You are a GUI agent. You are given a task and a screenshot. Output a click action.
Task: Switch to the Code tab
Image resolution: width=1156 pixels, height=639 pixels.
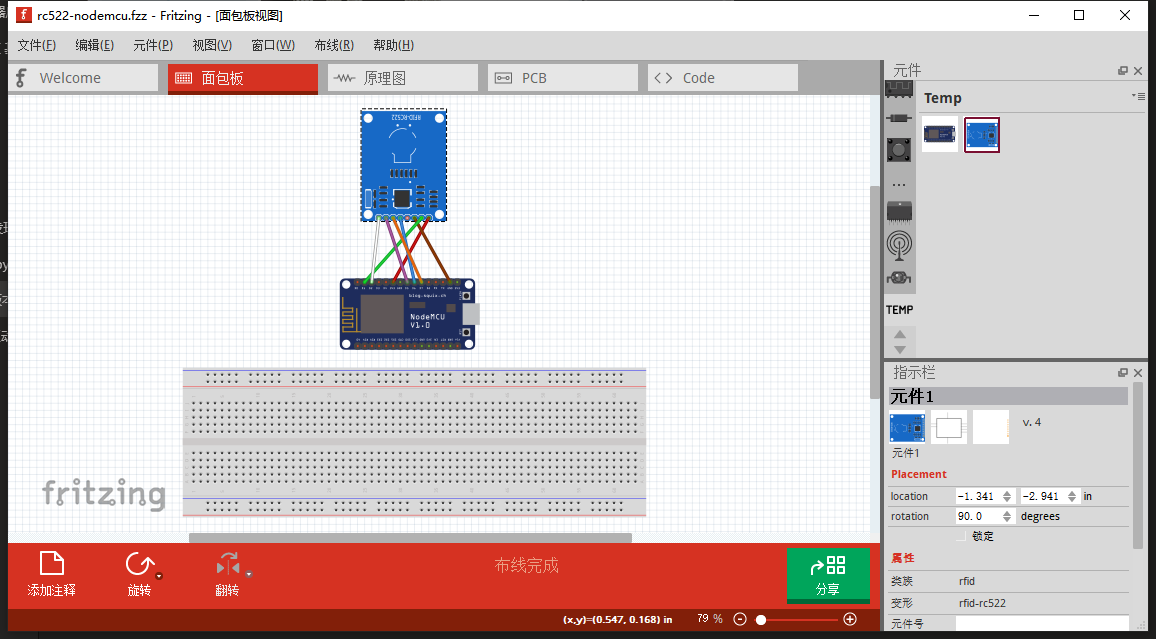coord(722,77)
